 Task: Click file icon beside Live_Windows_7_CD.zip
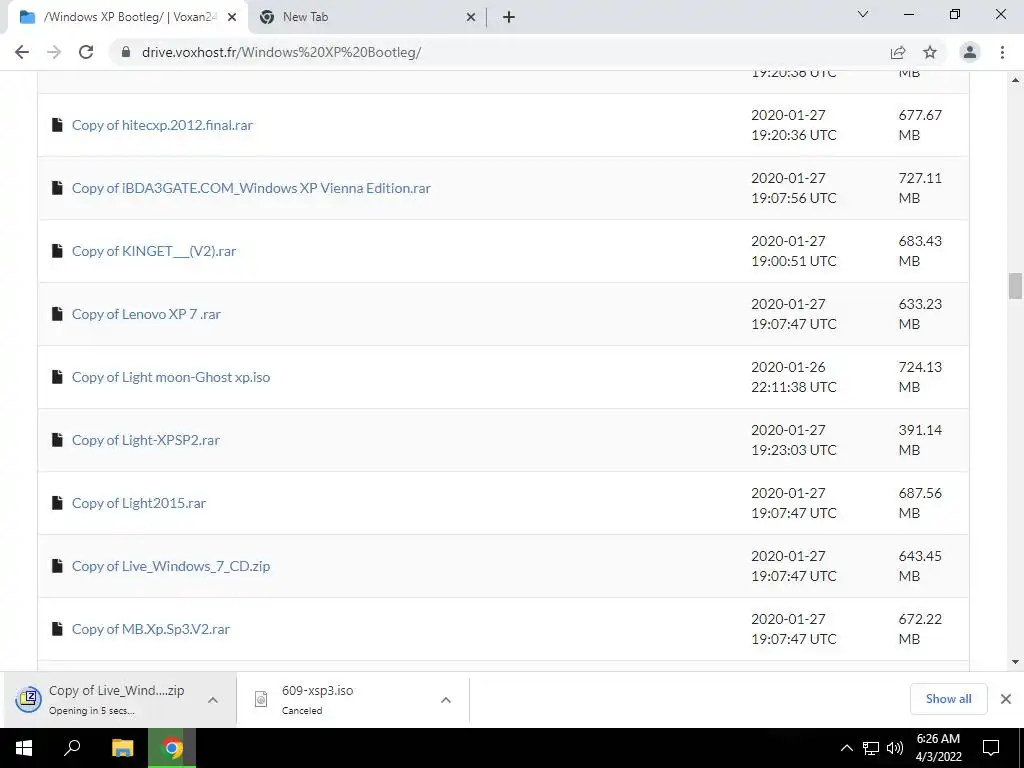point(57,566)
